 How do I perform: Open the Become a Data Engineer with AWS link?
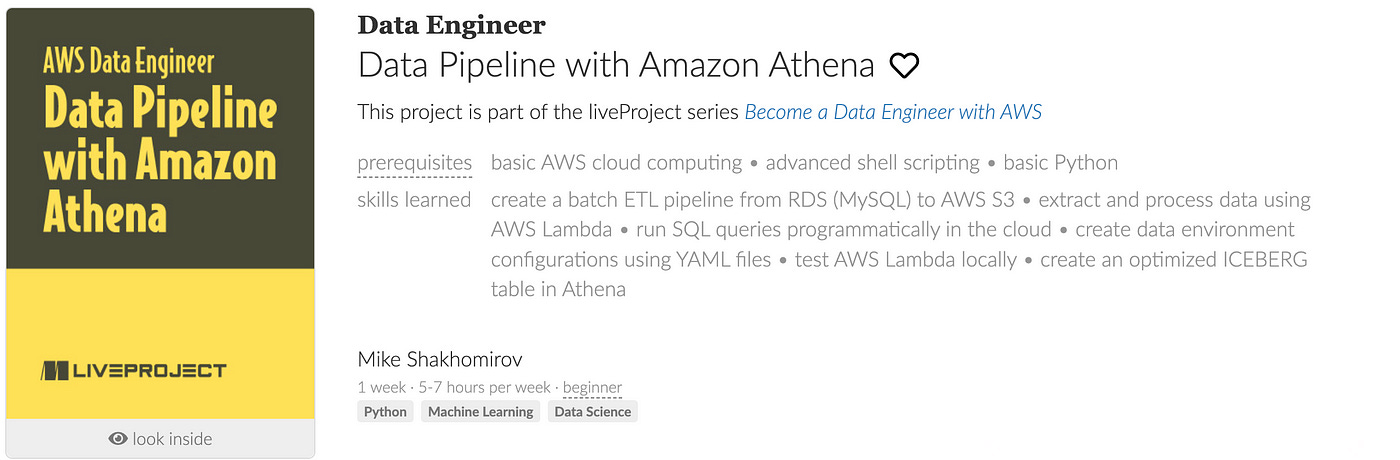[893, 112]
